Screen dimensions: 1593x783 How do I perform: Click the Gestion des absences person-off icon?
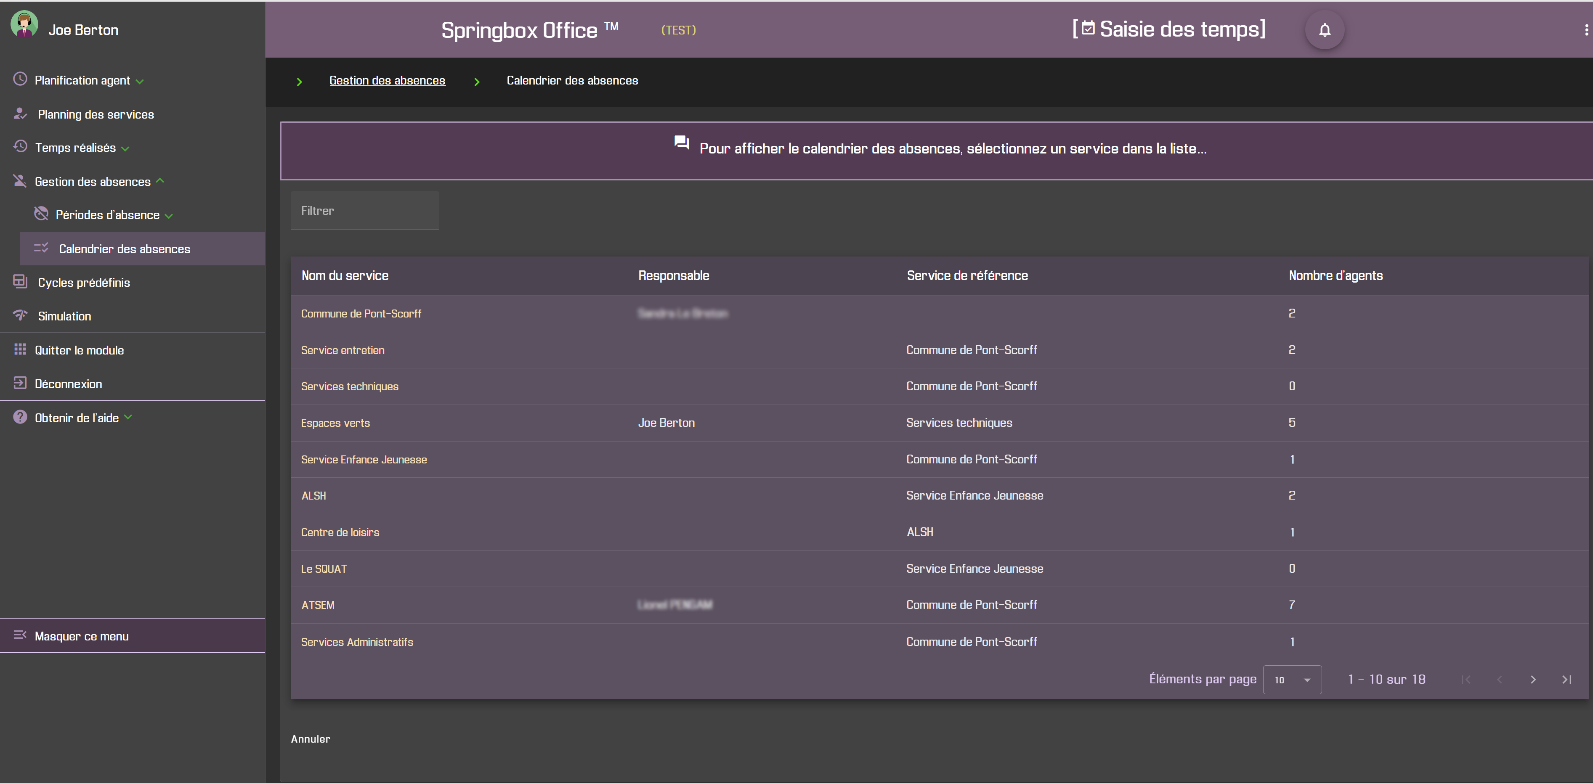(x=20, y=181)
